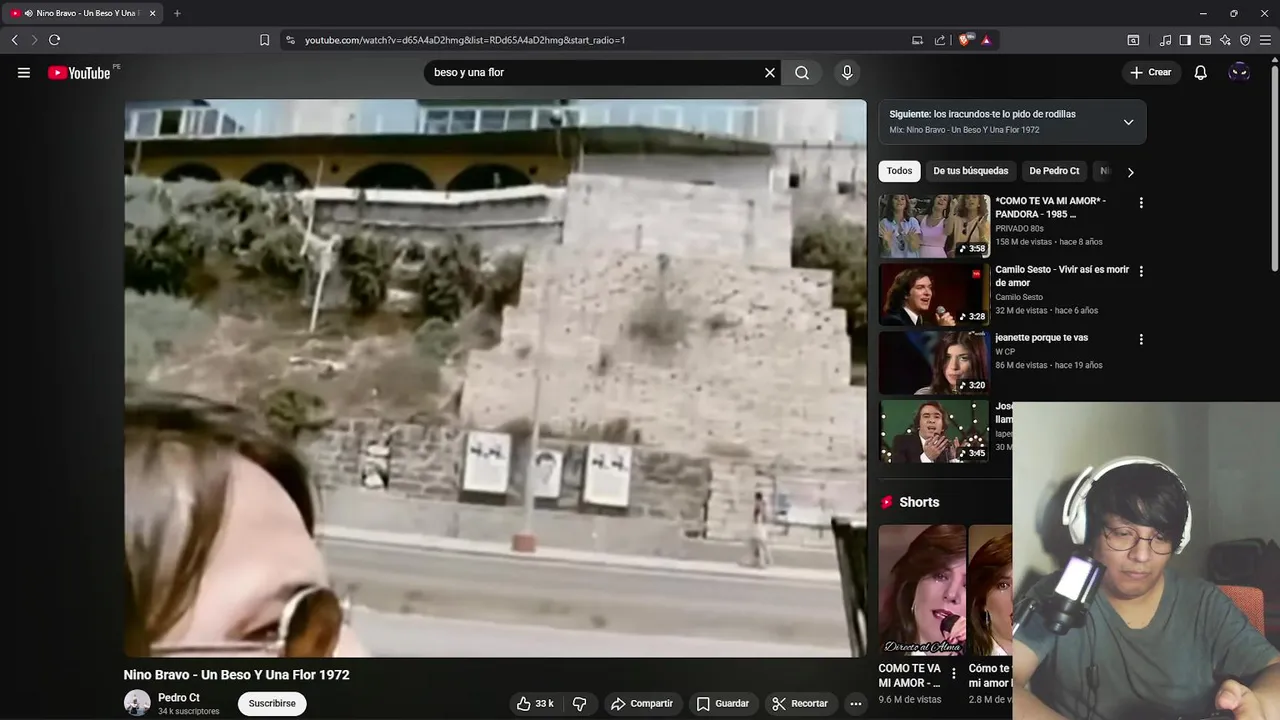Open Camilo Sesto video thumbnail

tap(934, 294)
